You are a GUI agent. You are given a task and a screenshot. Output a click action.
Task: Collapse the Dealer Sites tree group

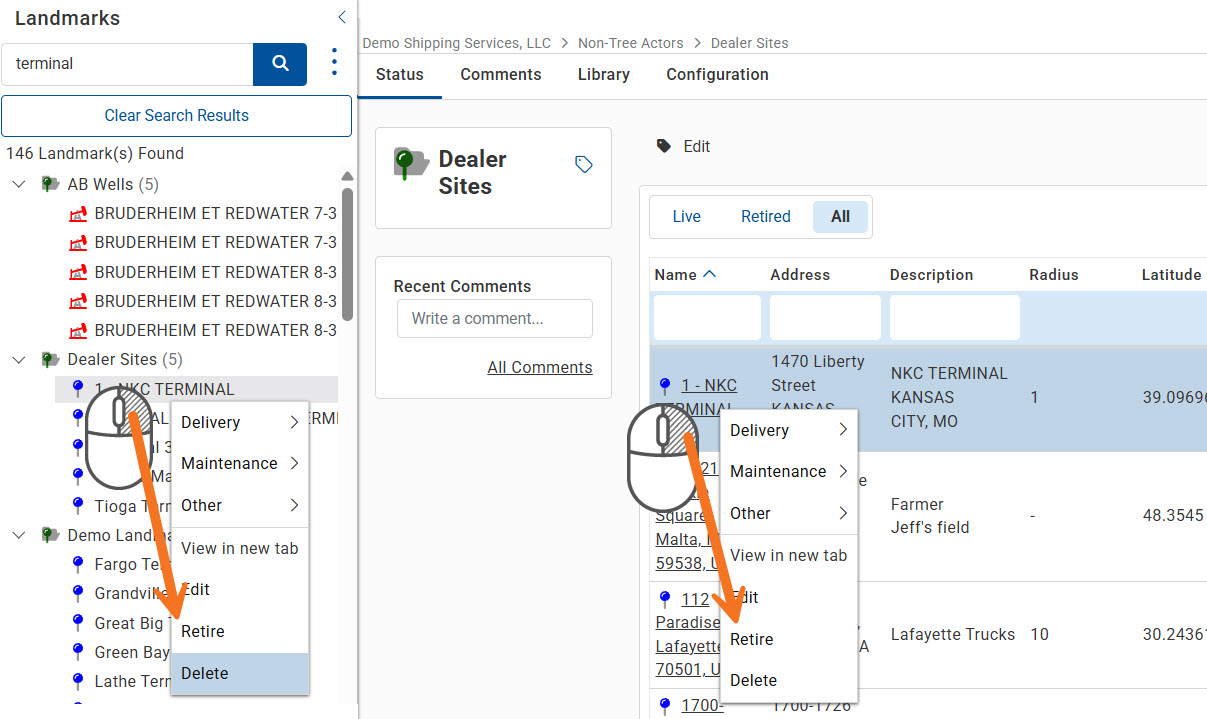coord(19,359)
